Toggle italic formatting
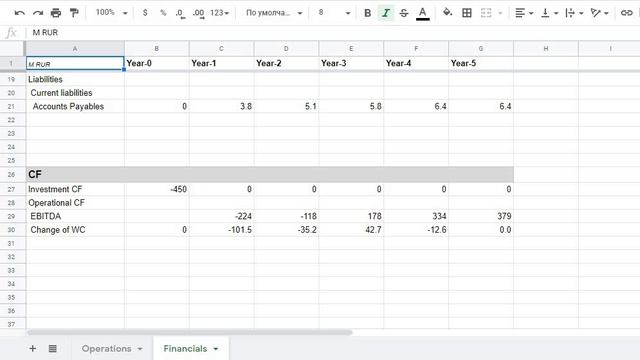Screen dimensions: 640x360 click(386, 13)
